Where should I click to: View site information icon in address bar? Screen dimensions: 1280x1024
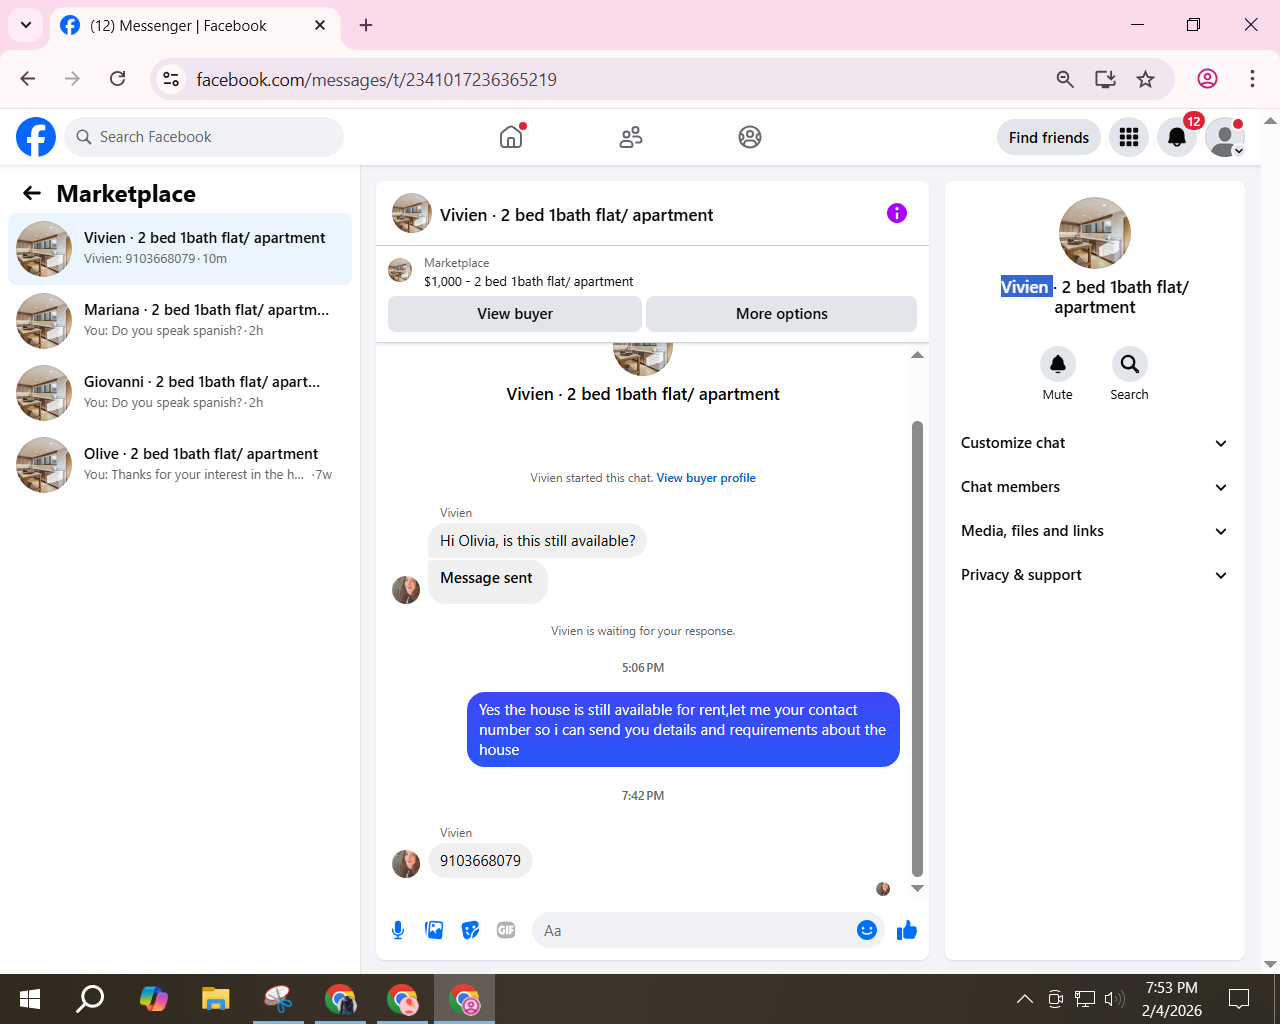[x=172, y=79]
